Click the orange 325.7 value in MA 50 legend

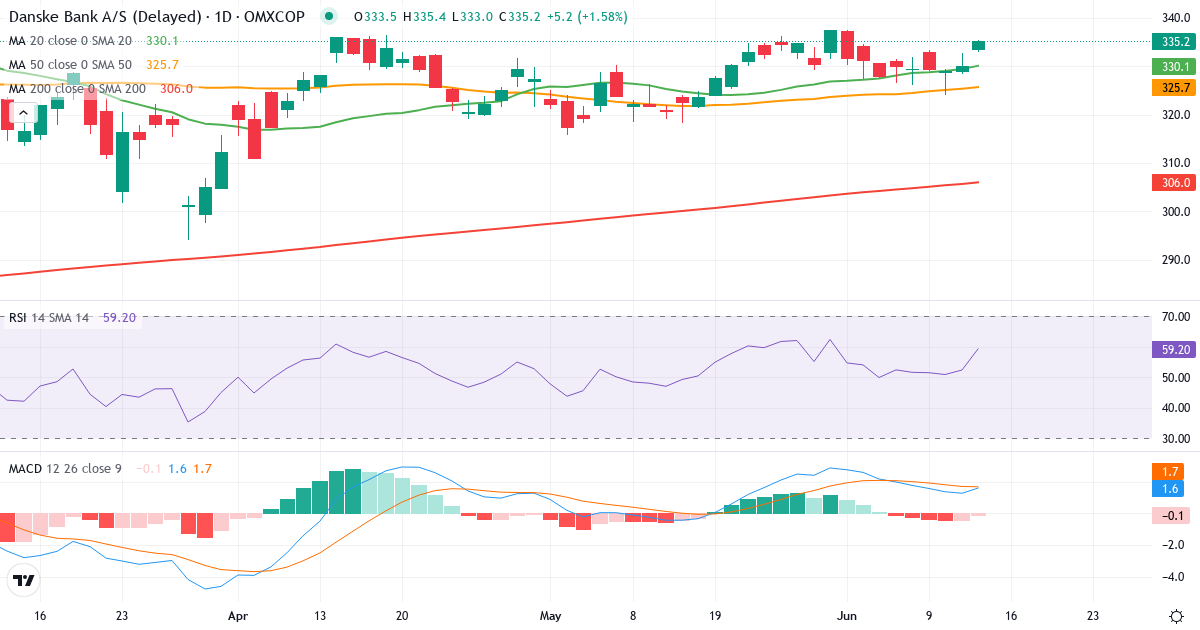pyautogui.click(x=162, y=64)
